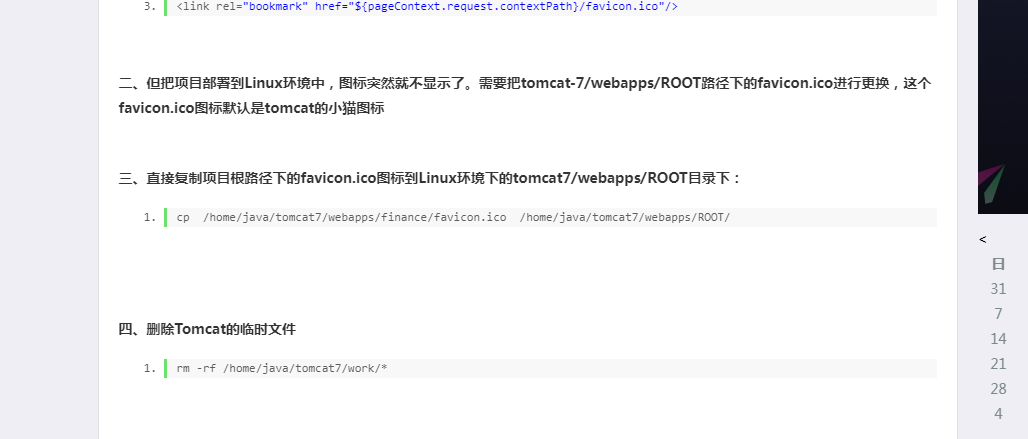Select calendar day 4
1028x439 pixels.
click(998, 413)
